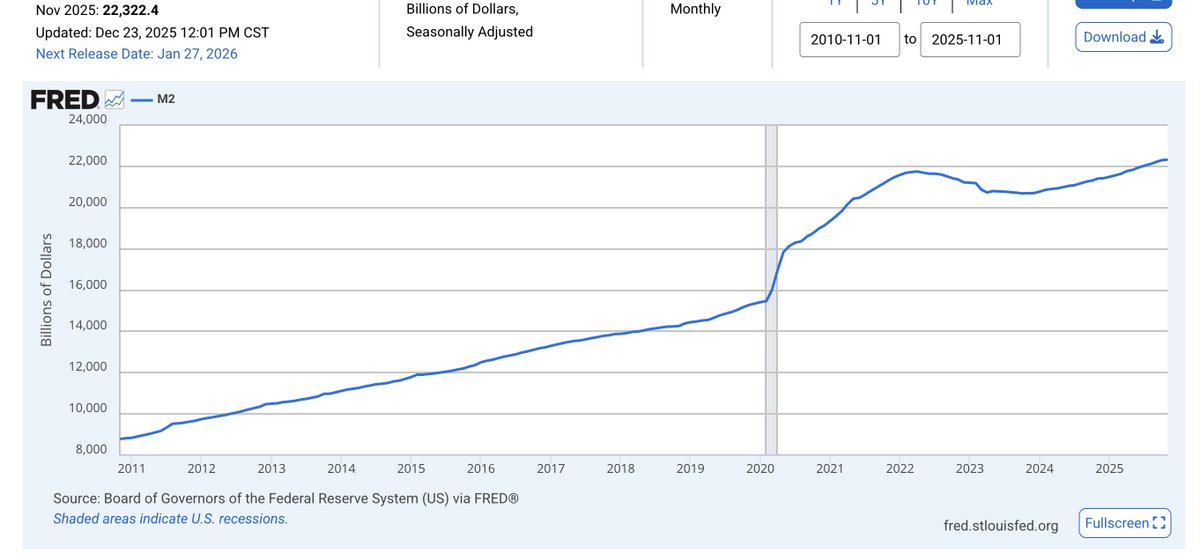This screenshot has width=1200, height=560.
Task: Click the 'Monthly' frequency text
Action: pyautogui.click(x=695, y=9)
